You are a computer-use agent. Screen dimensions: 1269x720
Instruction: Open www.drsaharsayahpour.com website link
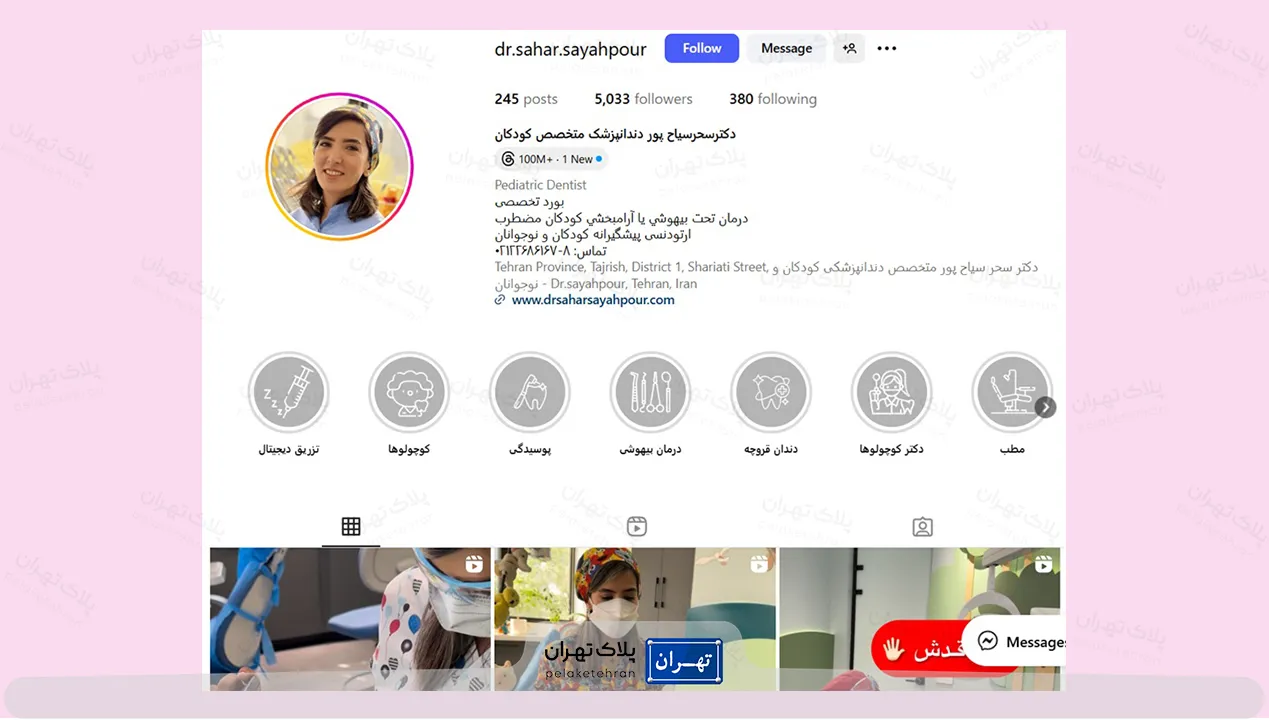pos(593,300)
